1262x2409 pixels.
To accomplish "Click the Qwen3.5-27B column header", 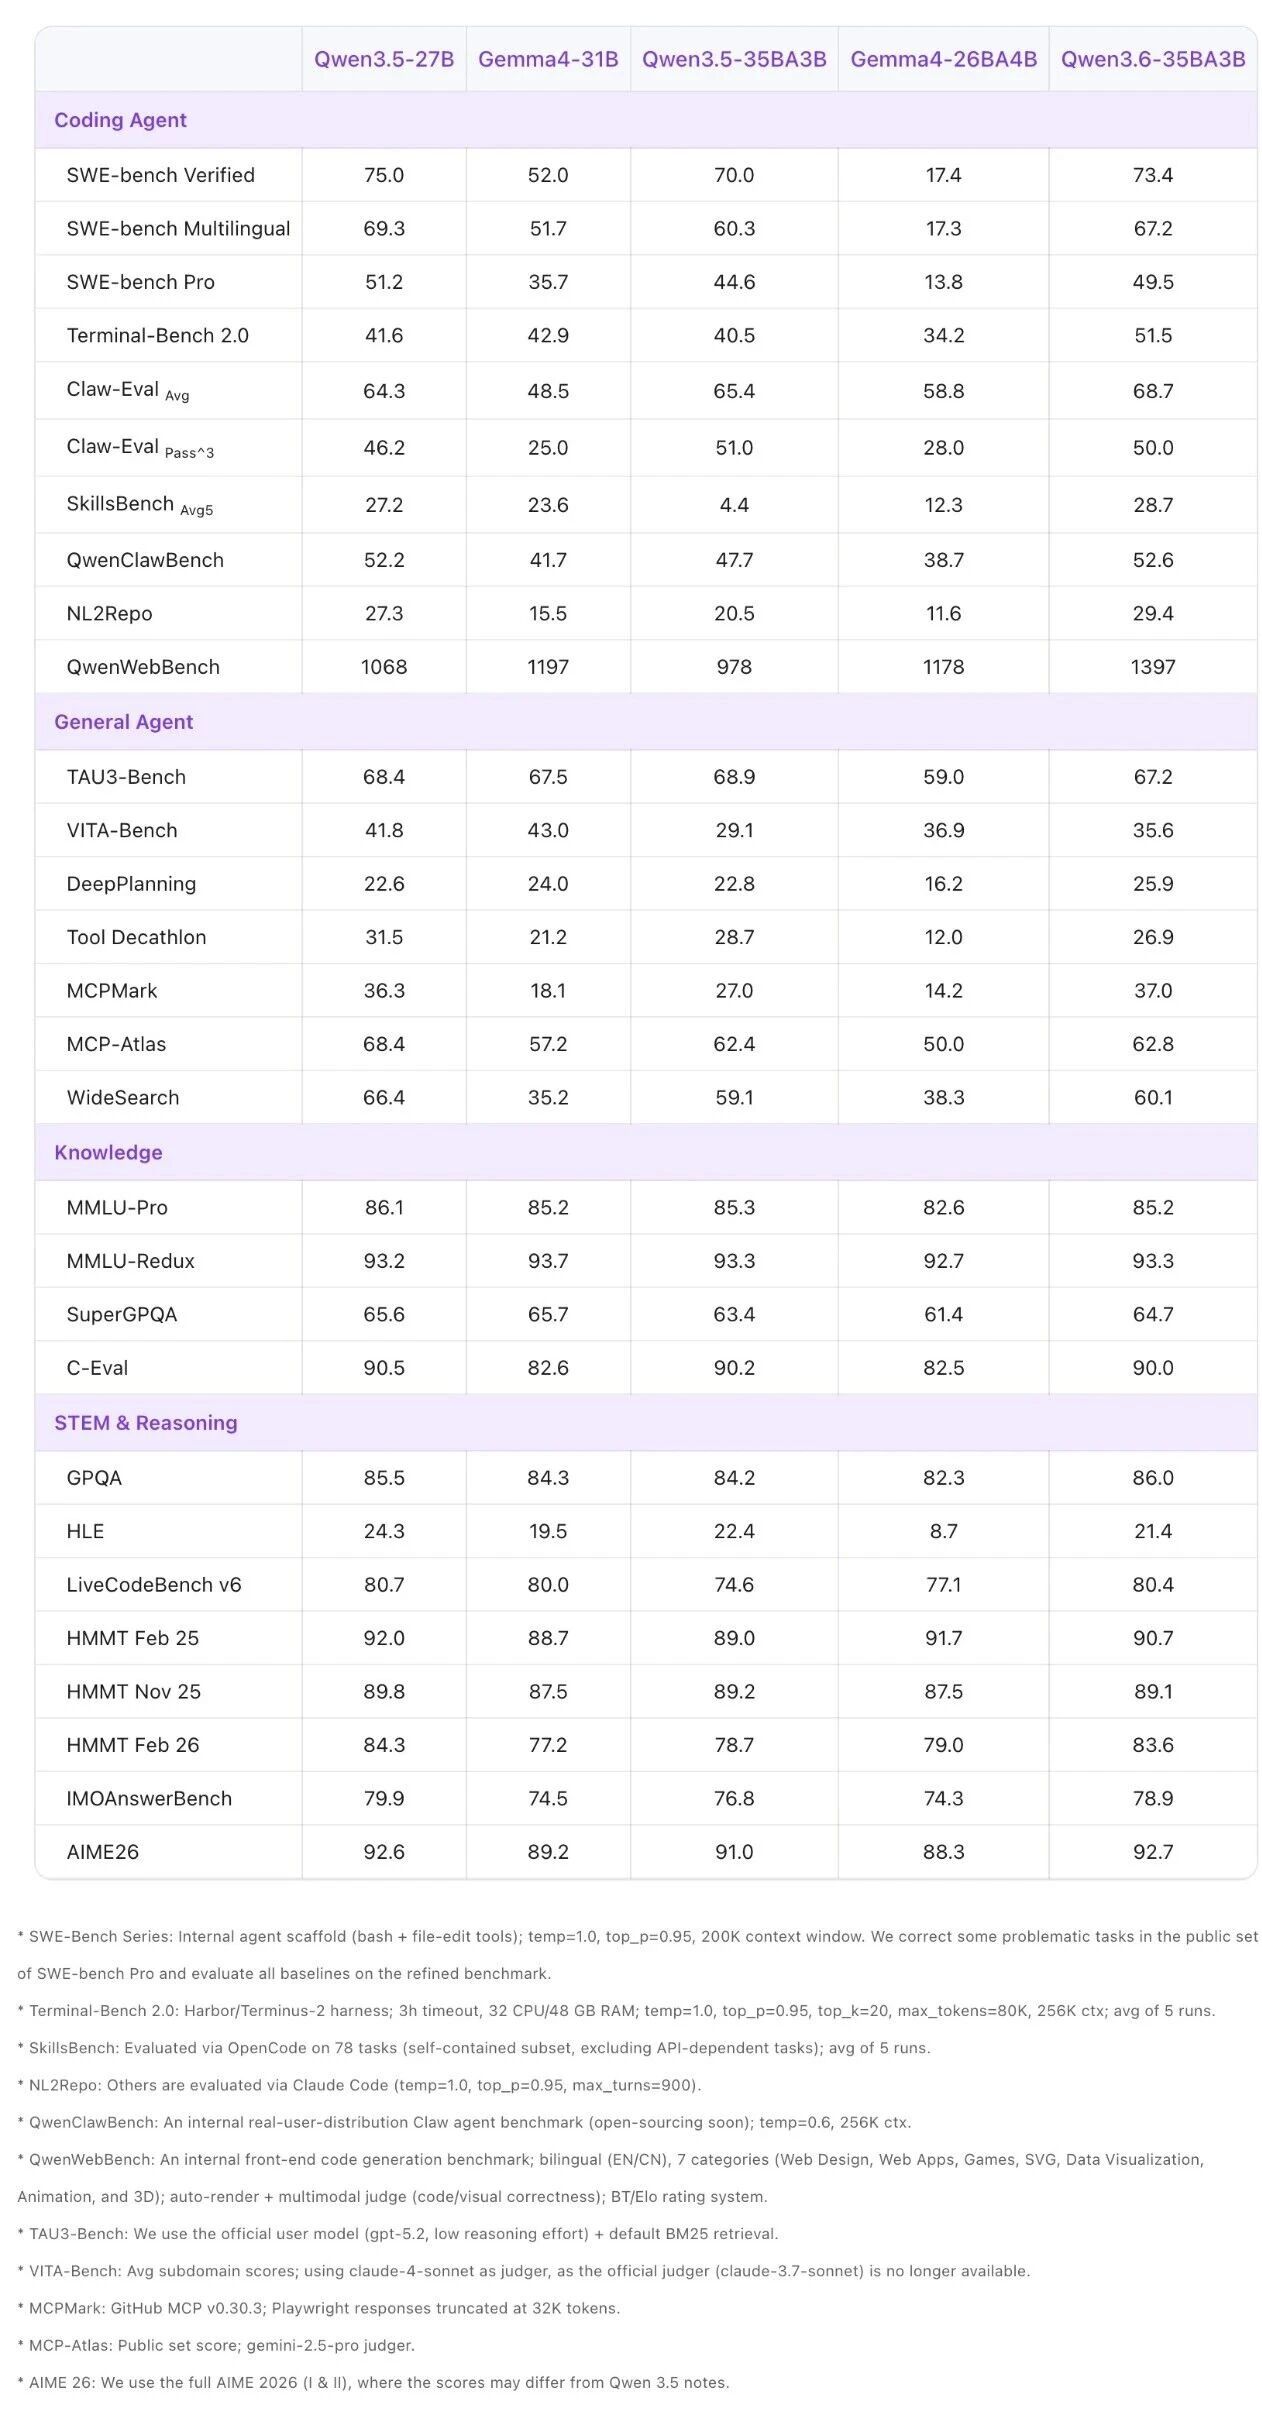I will [x=384, y=59].
